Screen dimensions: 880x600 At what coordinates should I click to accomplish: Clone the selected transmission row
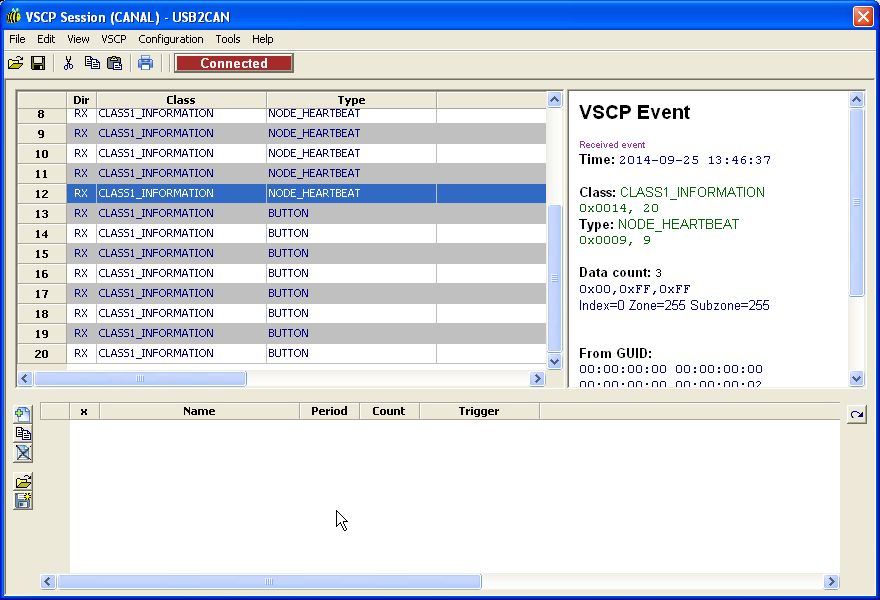(23, 433)
